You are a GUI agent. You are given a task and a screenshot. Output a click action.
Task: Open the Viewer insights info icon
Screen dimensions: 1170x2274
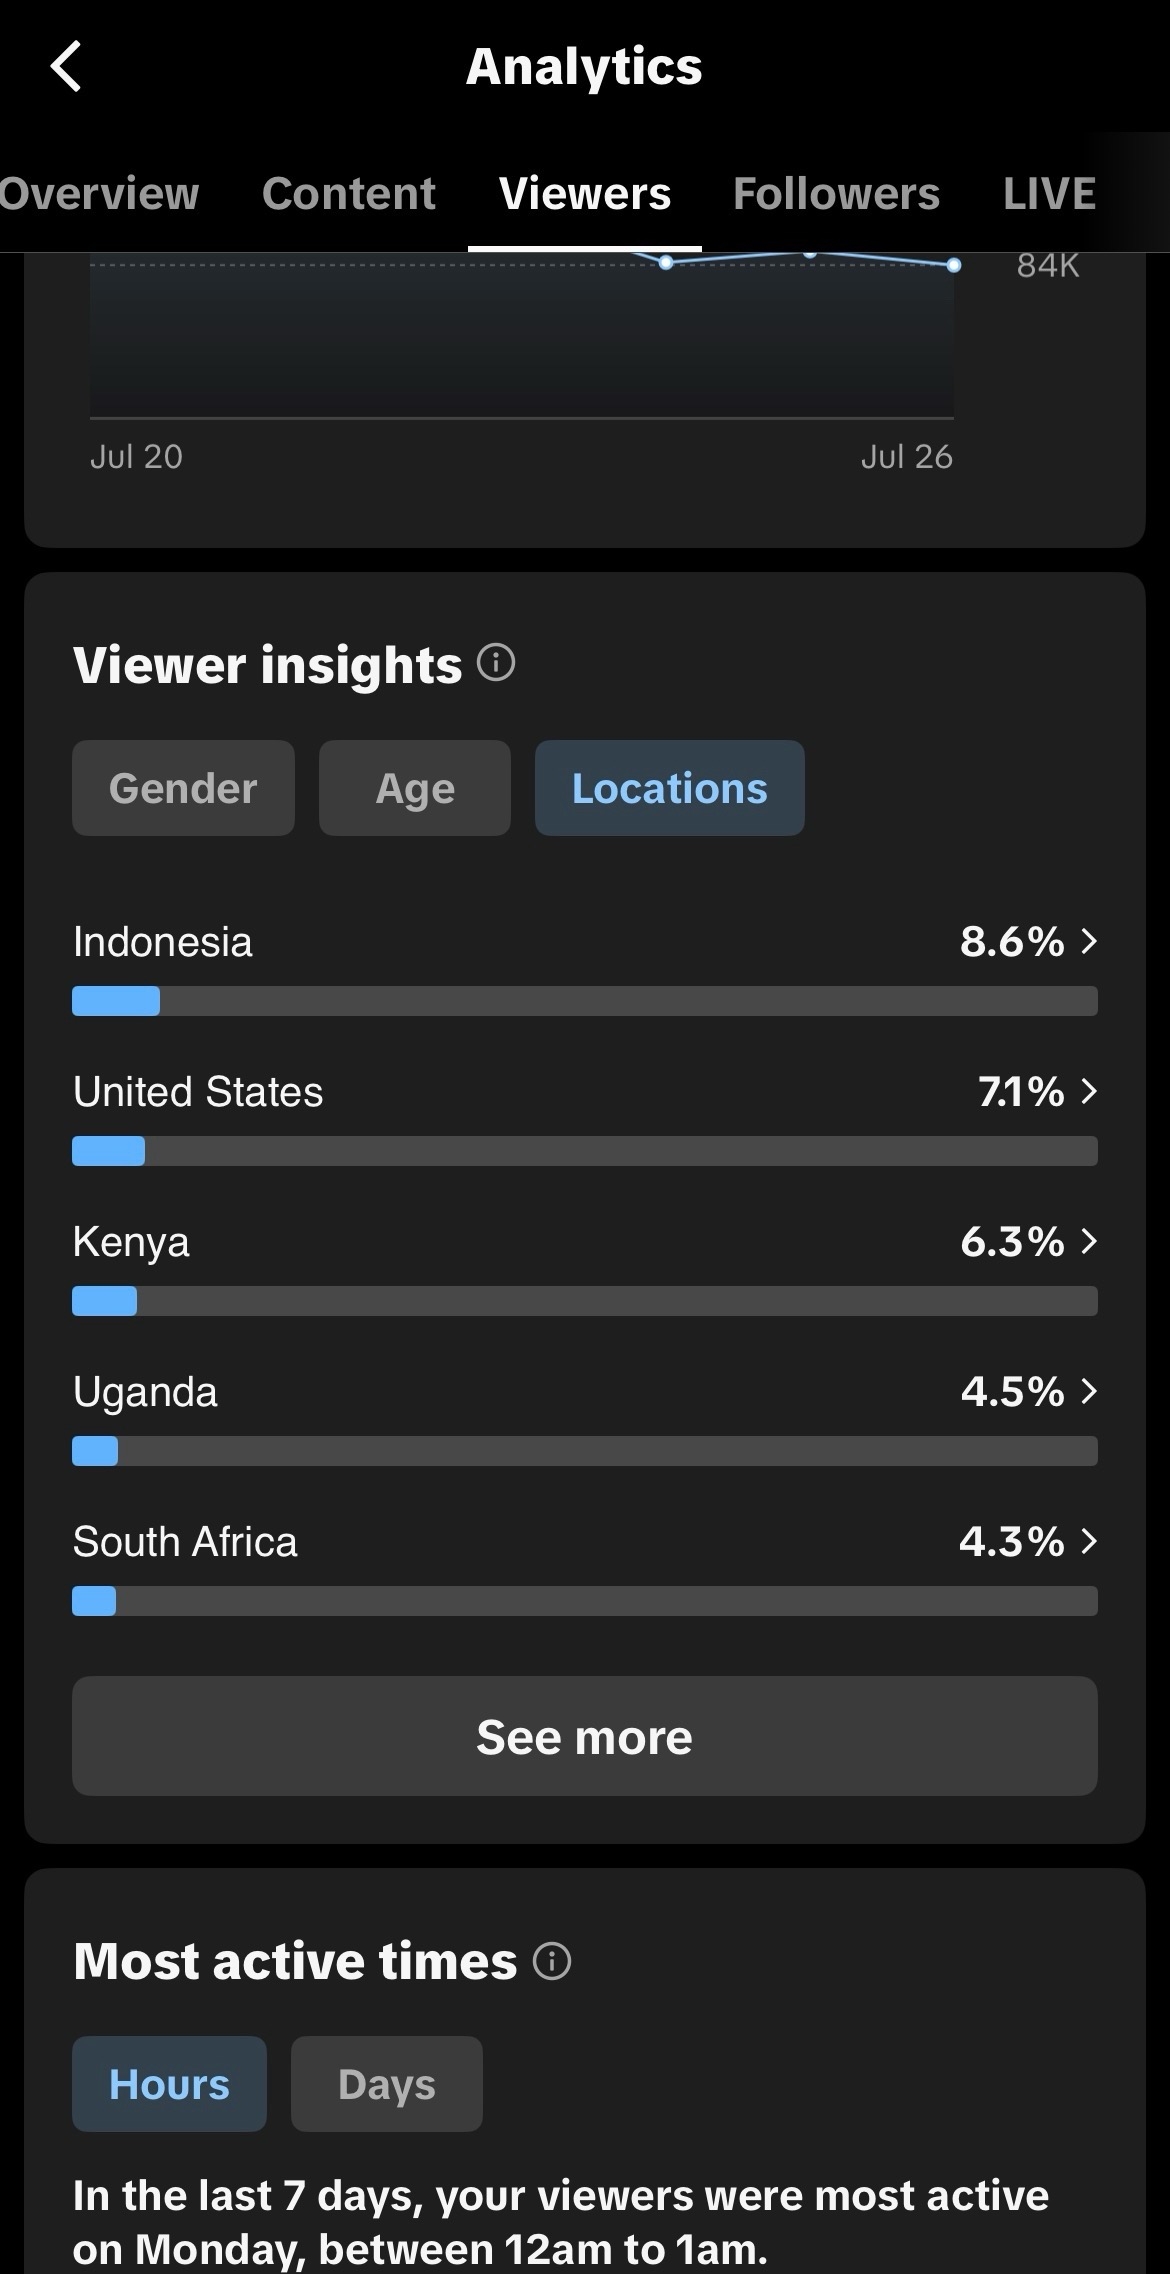(x=496, y=662)
